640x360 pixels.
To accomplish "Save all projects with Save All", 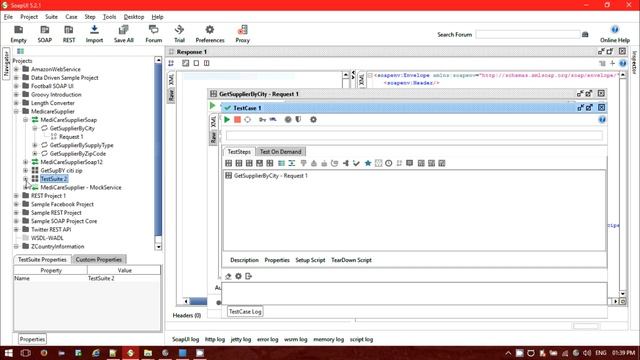I will (x=124, y=34).
